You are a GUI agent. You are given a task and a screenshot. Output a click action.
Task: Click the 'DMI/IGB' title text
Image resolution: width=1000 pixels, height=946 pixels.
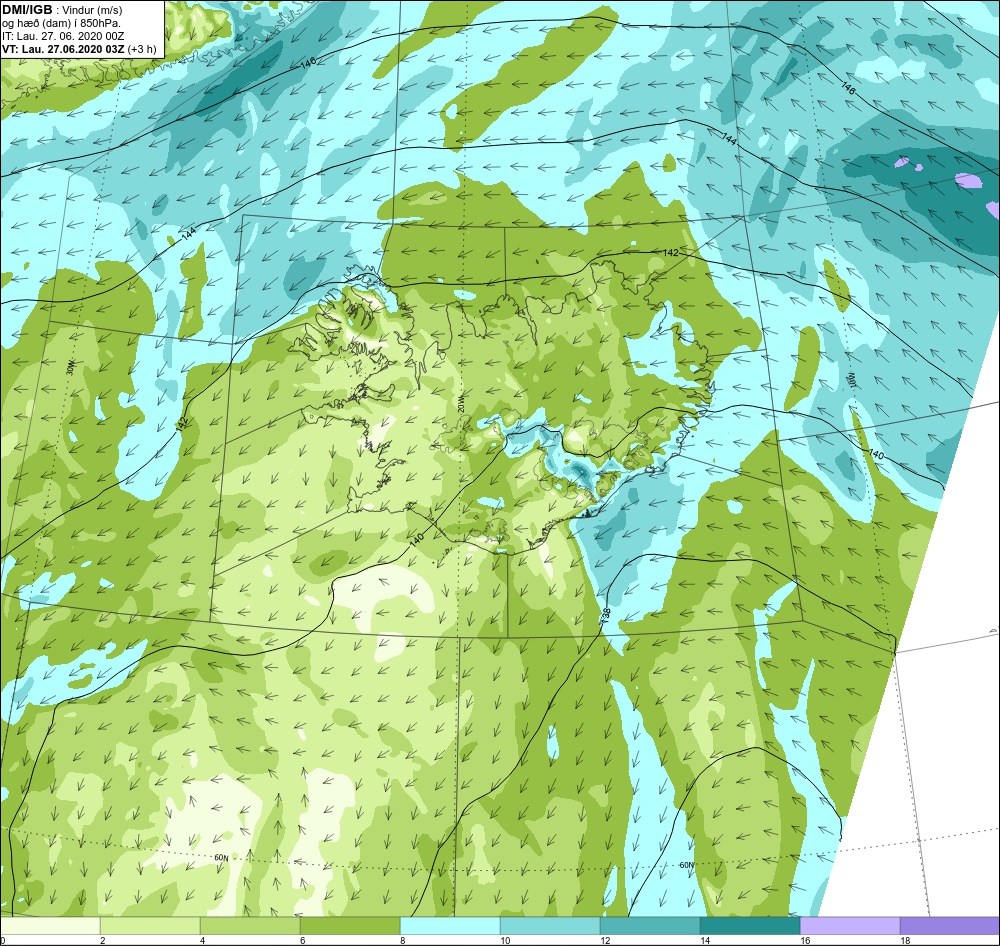[27, 10]
